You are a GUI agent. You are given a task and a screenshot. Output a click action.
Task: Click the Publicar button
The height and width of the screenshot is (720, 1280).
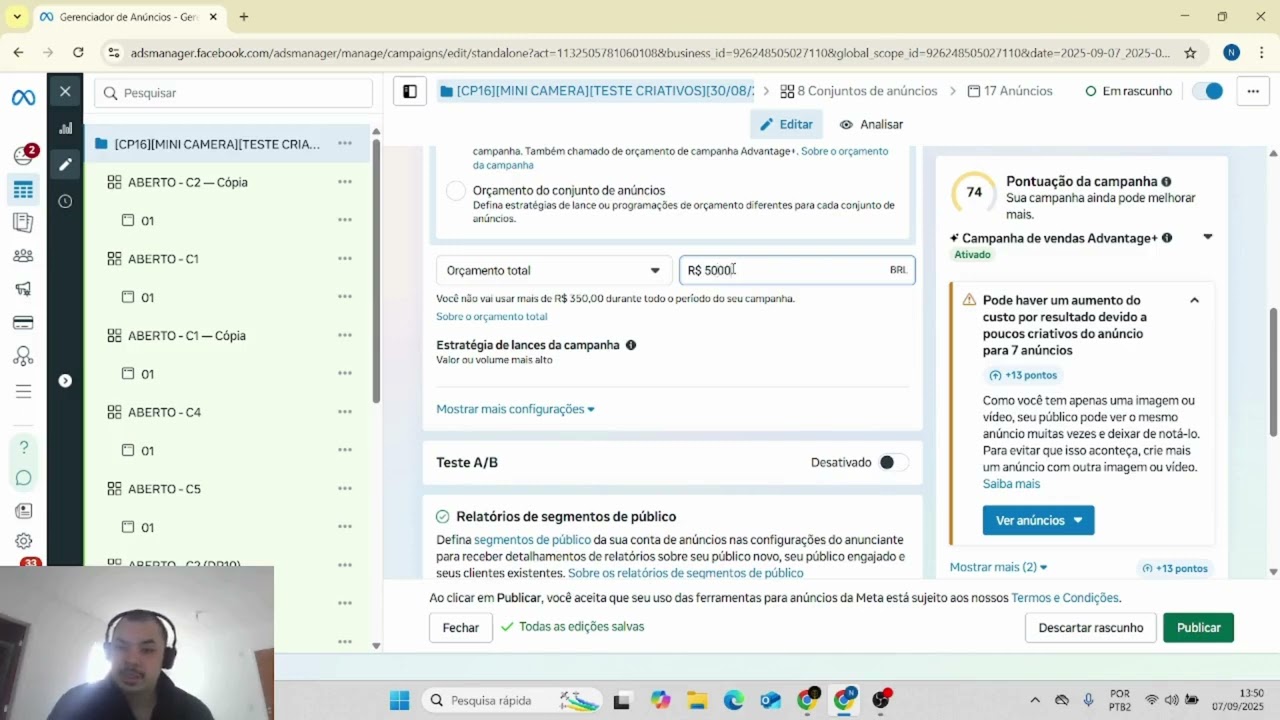(x=1198, y=627)
